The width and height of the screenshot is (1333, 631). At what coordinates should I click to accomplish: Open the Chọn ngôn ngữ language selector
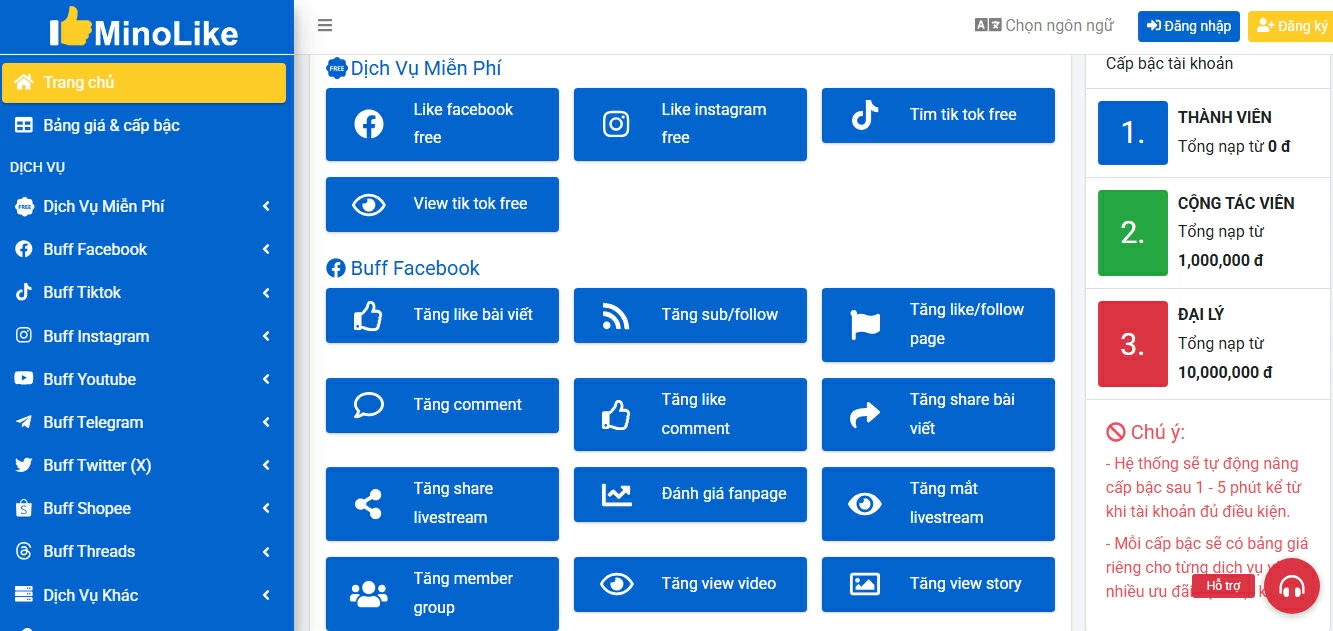click(x=1044, y=26)
